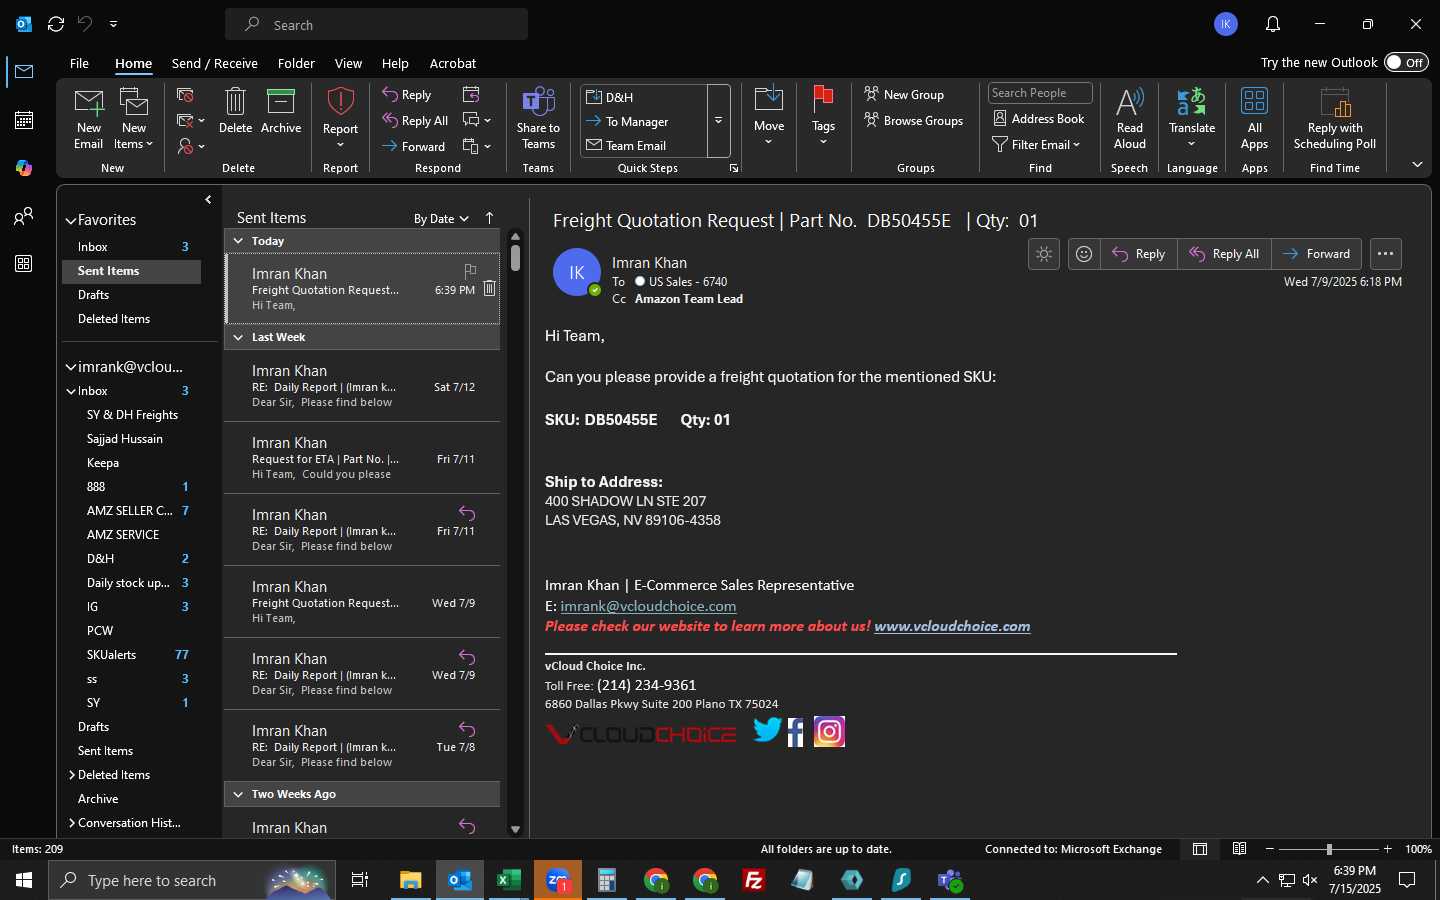The height and width of the screenshot is (900, 1440).
Task: Open more actions ellipsis in message header
Action: point(1385,254)
